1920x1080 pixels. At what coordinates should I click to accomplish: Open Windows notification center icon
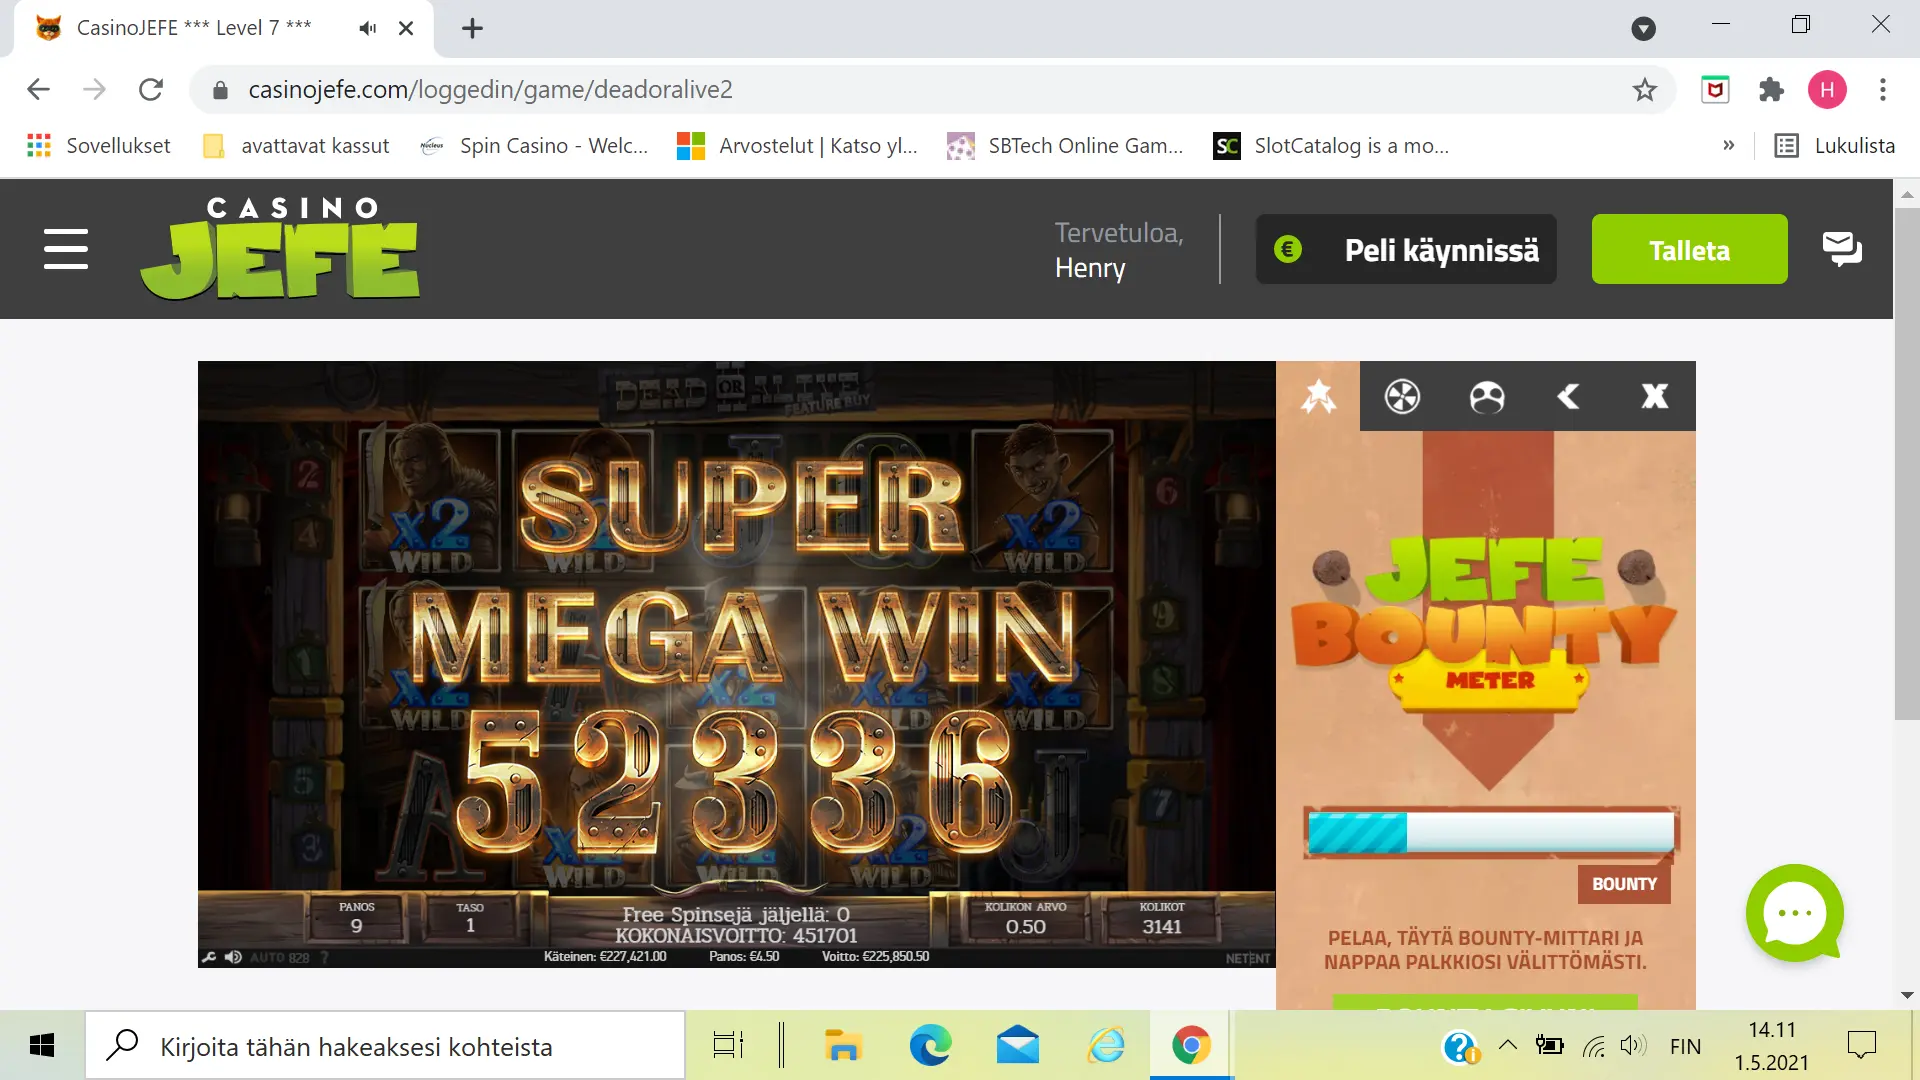[x=1862, y=1046]
